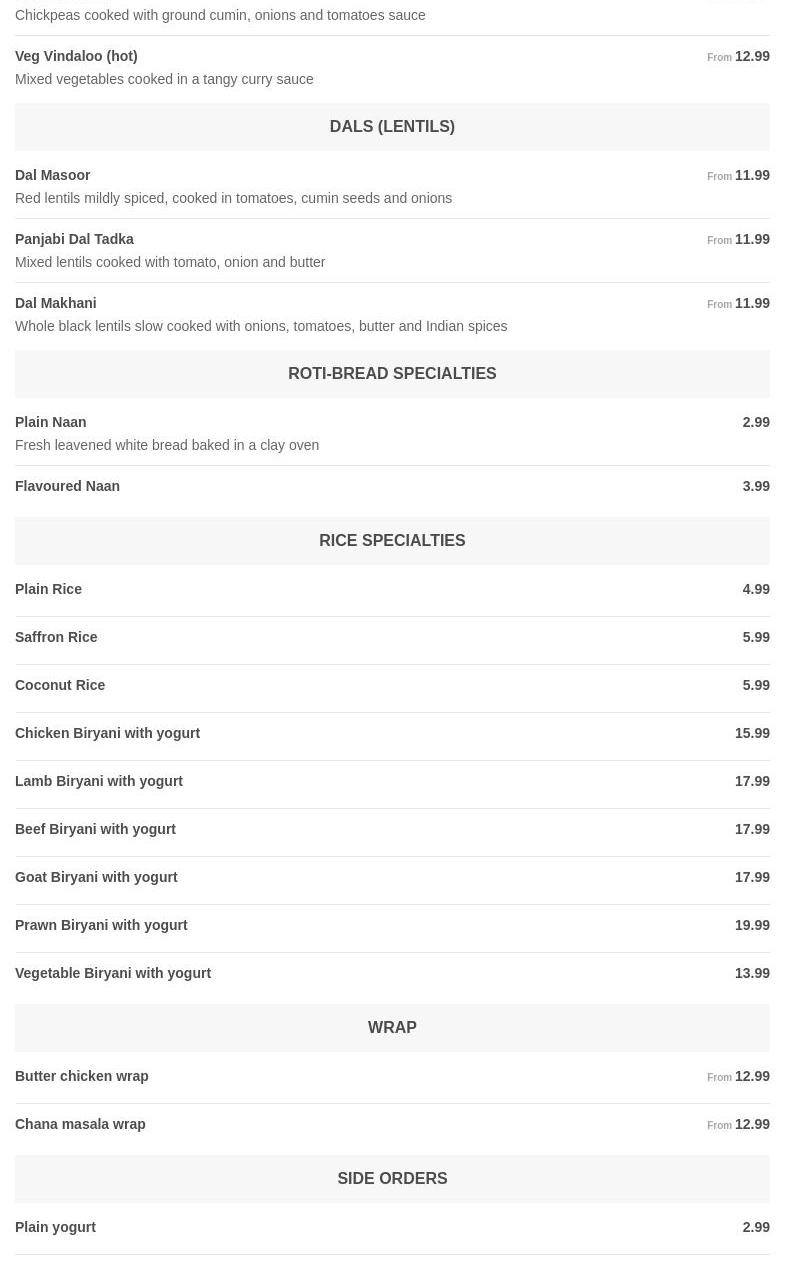Add Plain Naan to the order
The height and width of the screenshot is (1266, 785).
51,423
